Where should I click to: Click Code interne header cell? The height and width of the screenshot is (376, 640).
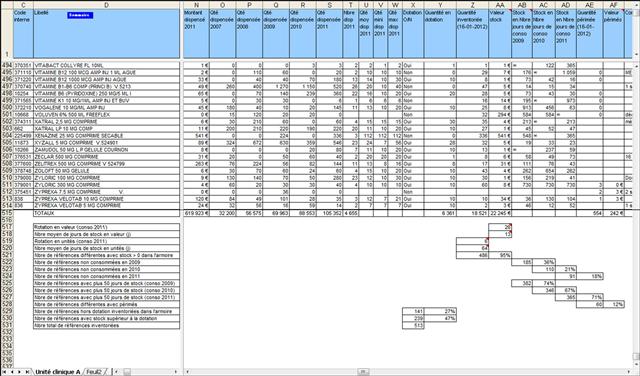click(x=23, y=33)
